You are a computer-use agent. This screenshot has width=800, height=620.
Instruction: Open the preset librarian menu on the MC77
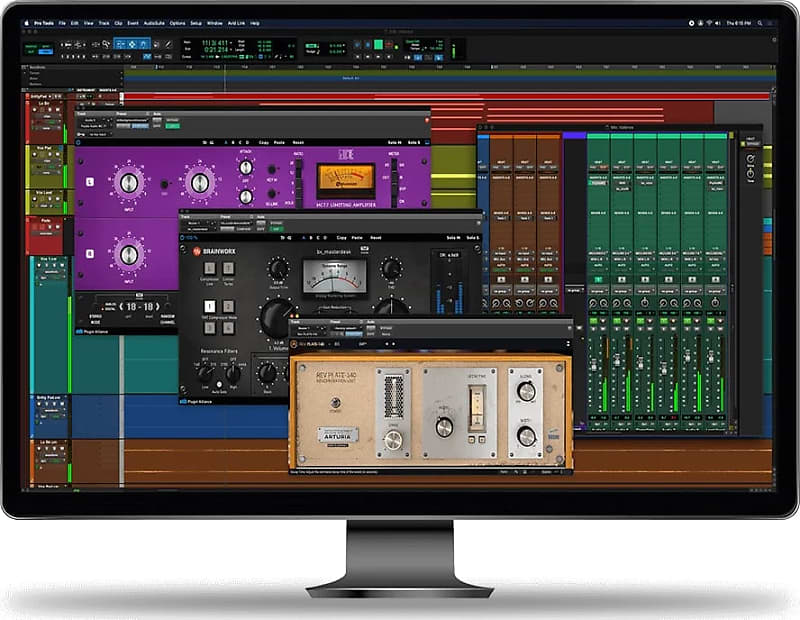[x=133, y=122]
